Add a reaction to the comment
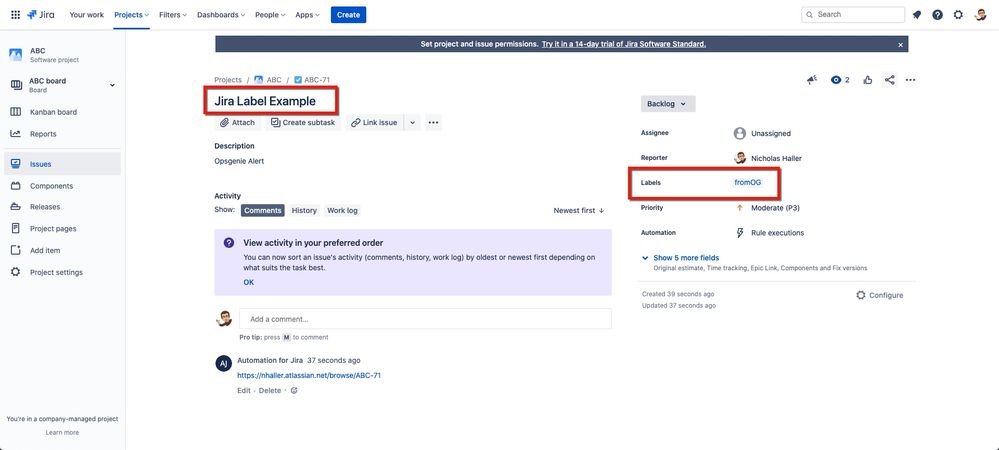The width and height of the screenshot is (999, 450). point(294,391)
